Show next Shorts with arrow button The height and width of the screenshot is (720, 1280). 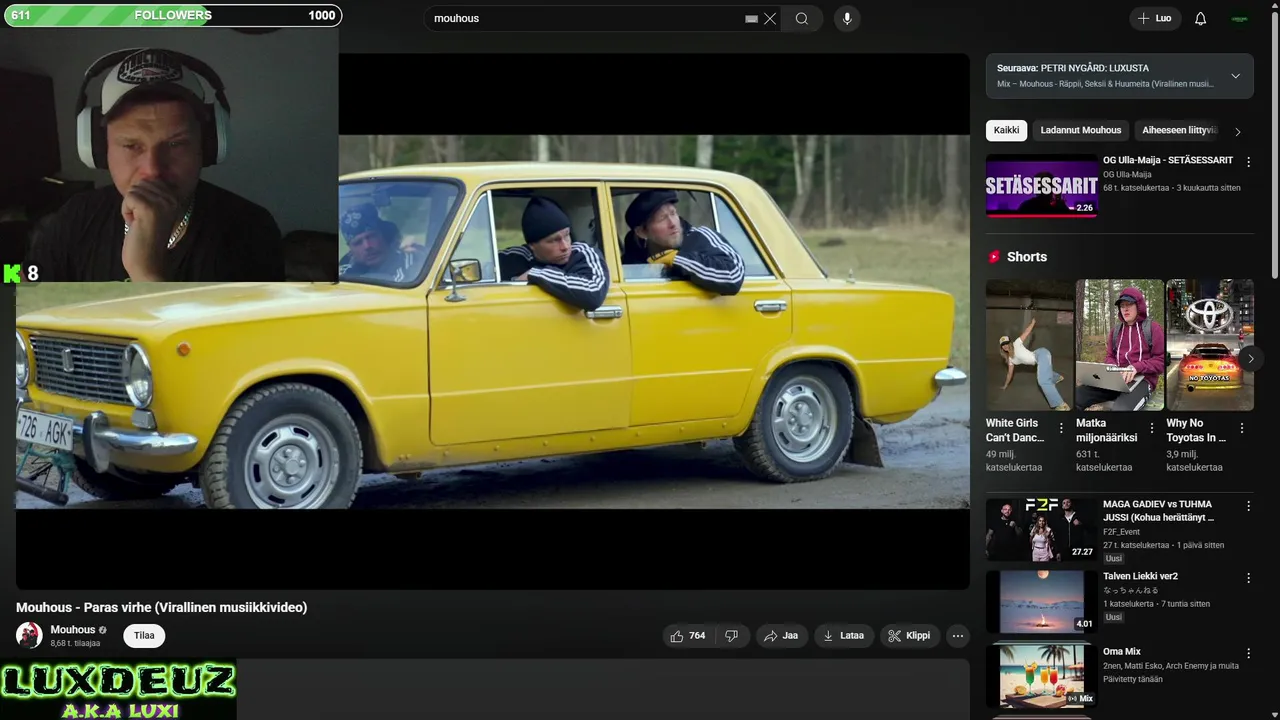1250,358
